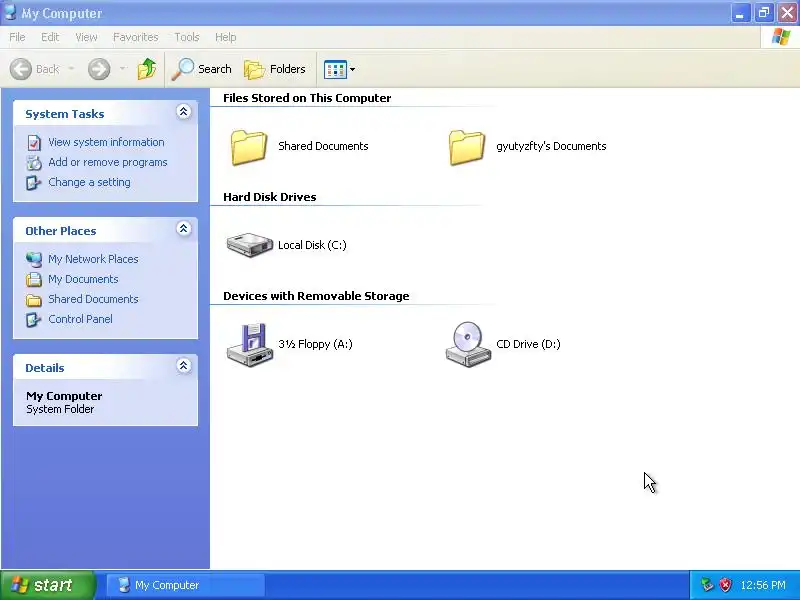Screen dimensions: 800x600
Task: Collapse the Other Places panel
Action: point(184,229)
